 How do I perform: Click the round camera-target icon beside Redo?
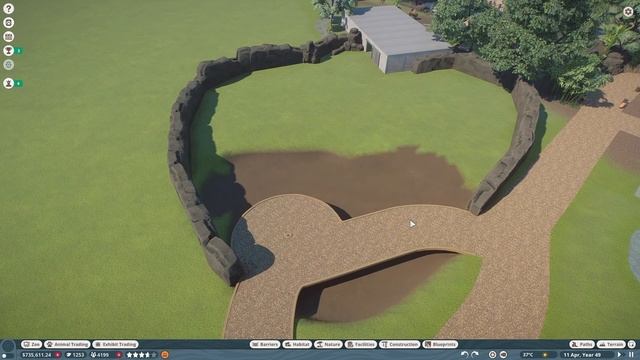(x=492, y=355)
